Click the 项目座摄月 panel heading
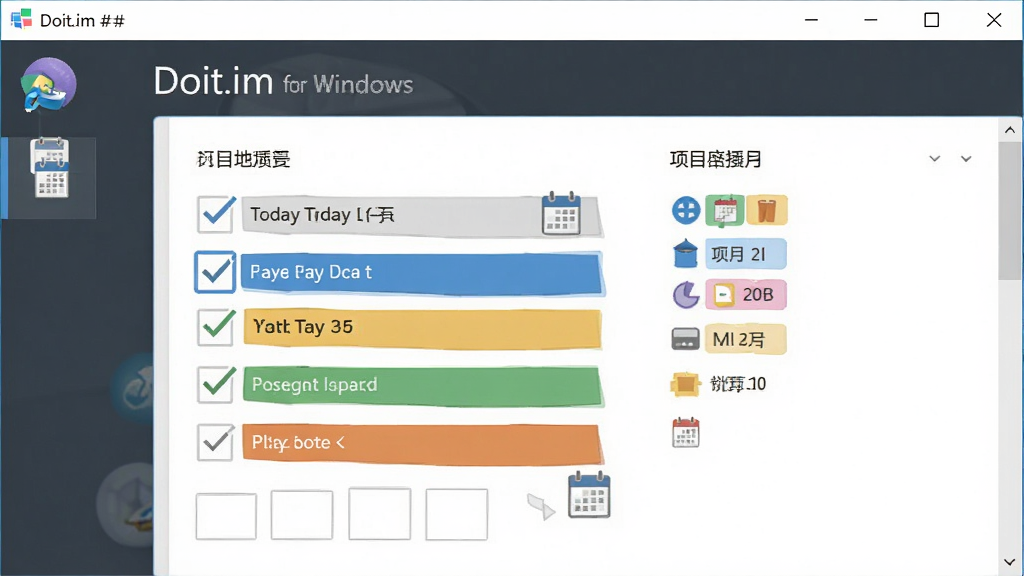The width and height of the screenshot is (1024, 576). point(716,159)
